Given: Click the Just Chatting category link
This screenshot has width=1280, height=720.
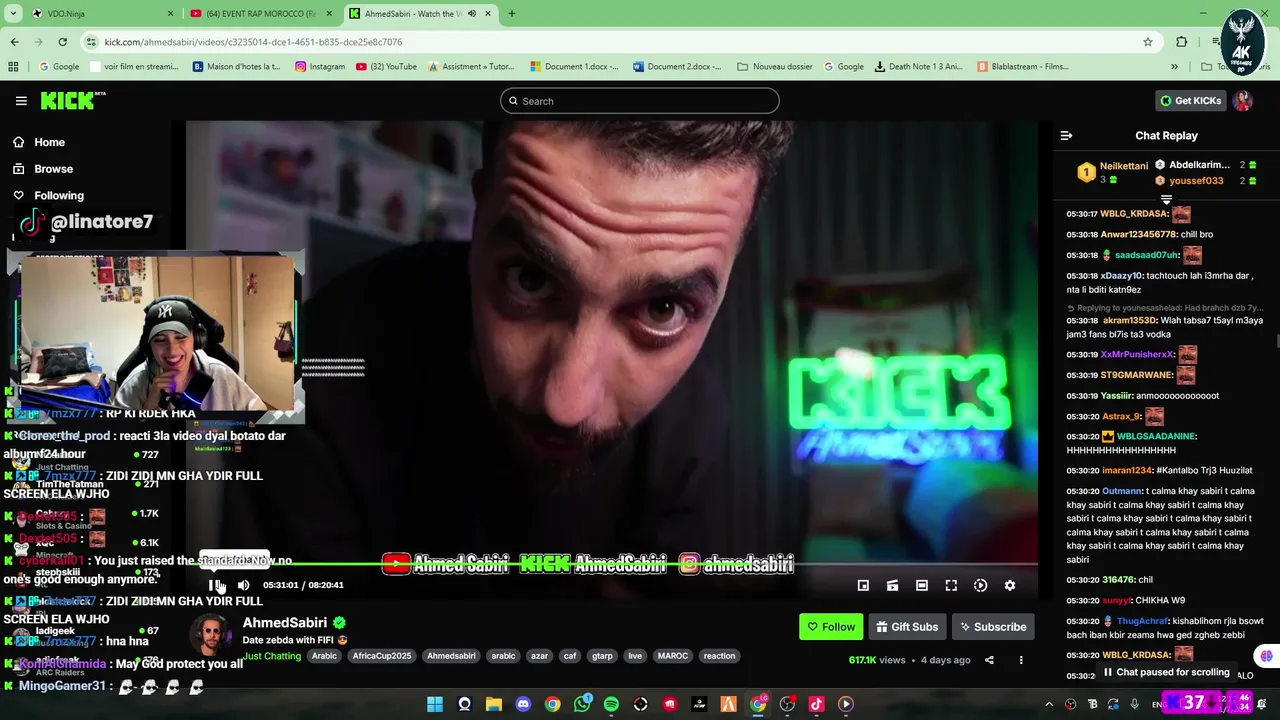Looking at the screenshot, I should pos(272,656).
